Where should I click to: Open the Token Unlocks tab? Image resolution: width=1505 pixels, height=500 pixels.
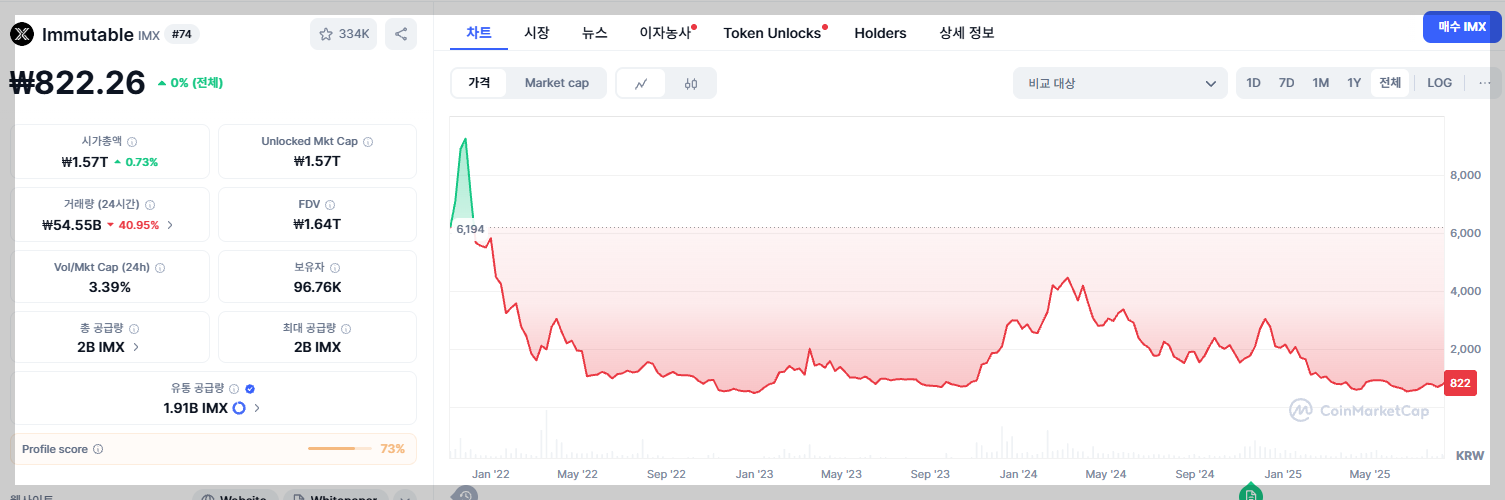pos(773,33)
